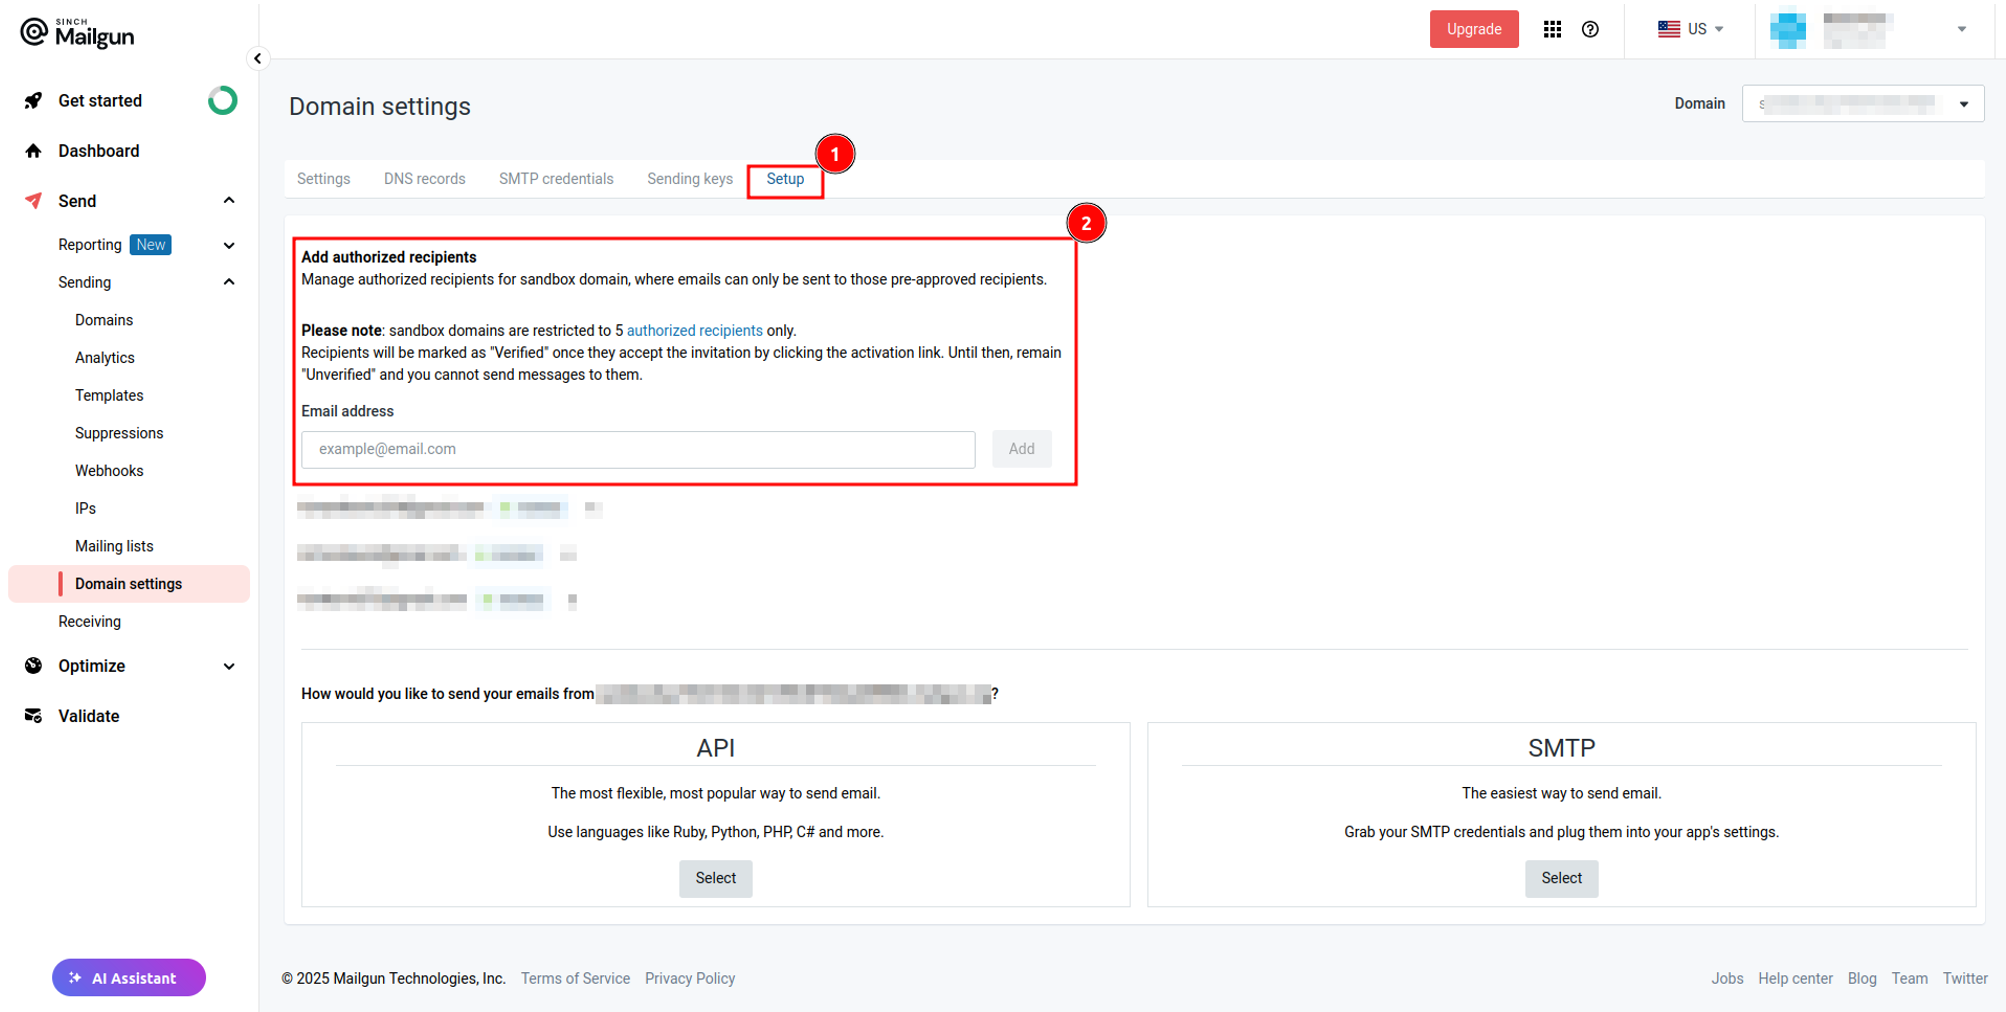Open the SMTP credentials tab

click(x=556, y=179)
